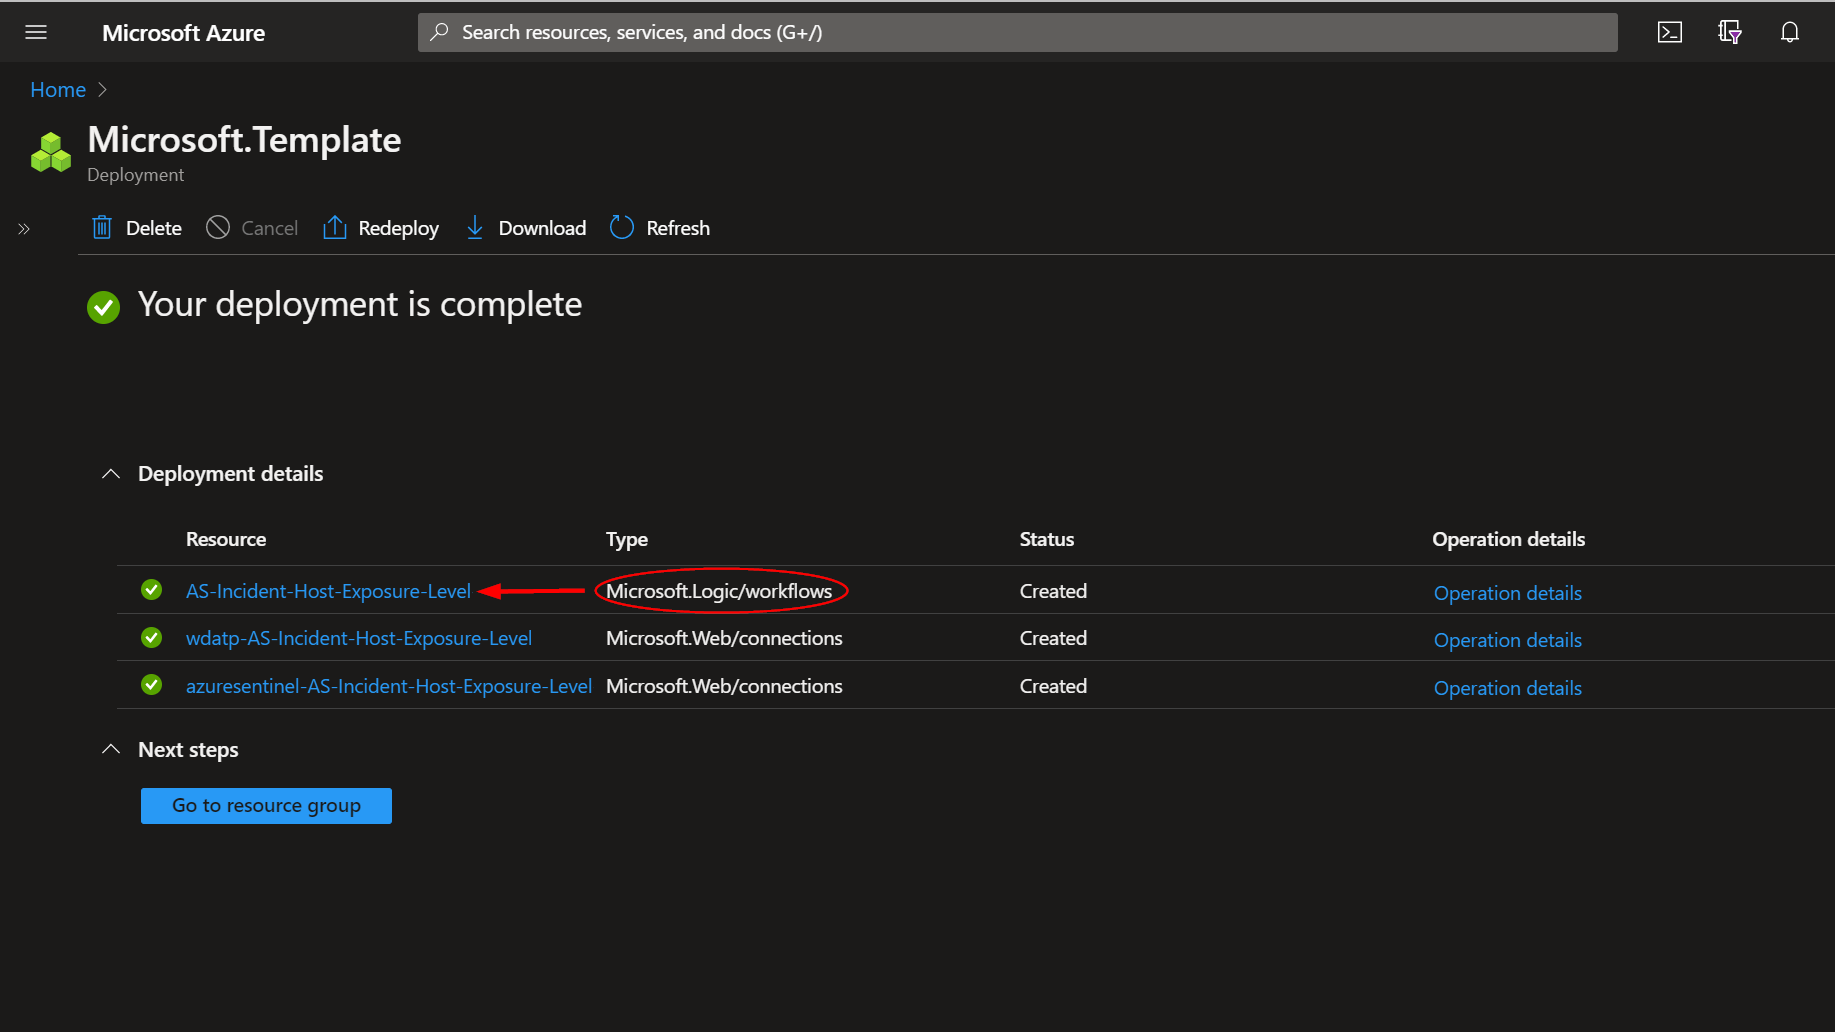The height and width of the screenshot is (1032, 1835).
Task: Click the Download arrow icon
Action: pyautogui.click(x=475, y=228)
